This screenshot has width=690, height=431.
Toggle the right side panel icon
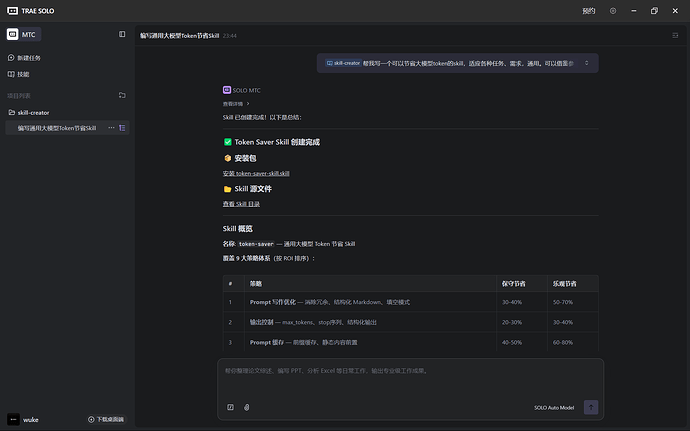(675, 34)
